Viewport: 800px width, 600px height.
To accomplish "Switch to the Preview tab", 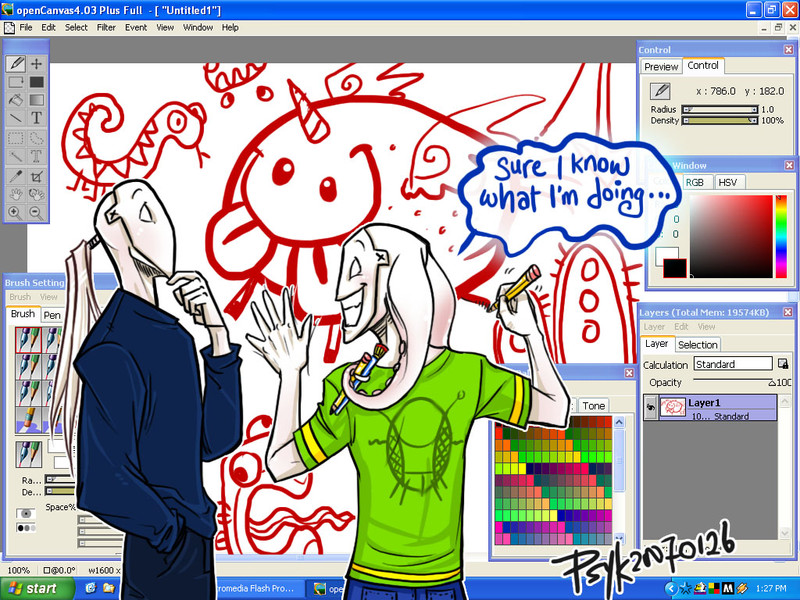I will (x=661, y=66).
